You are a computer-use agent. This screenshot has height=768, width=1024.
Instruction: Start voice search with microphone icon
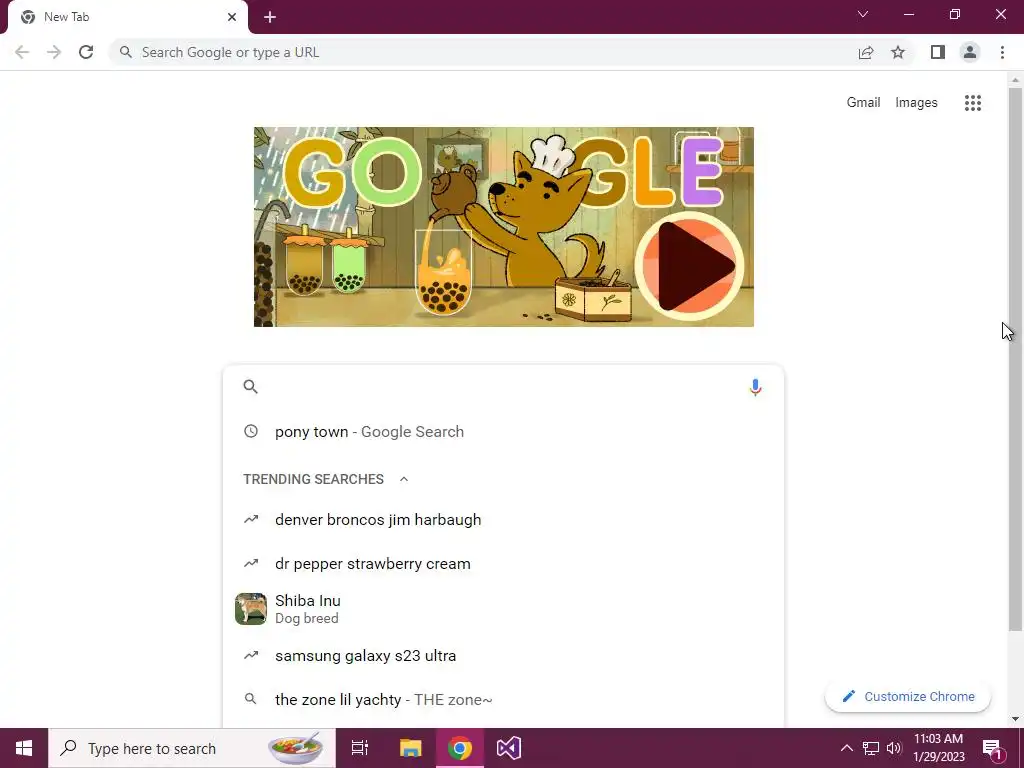(x=755, y=387)
